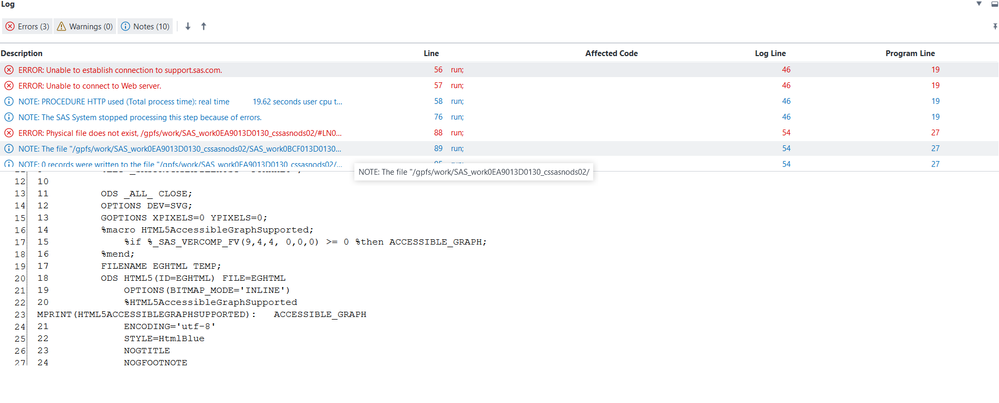999x403 pixels.
Task: Minimize the Log panel
Action: [x=993, y=4]
